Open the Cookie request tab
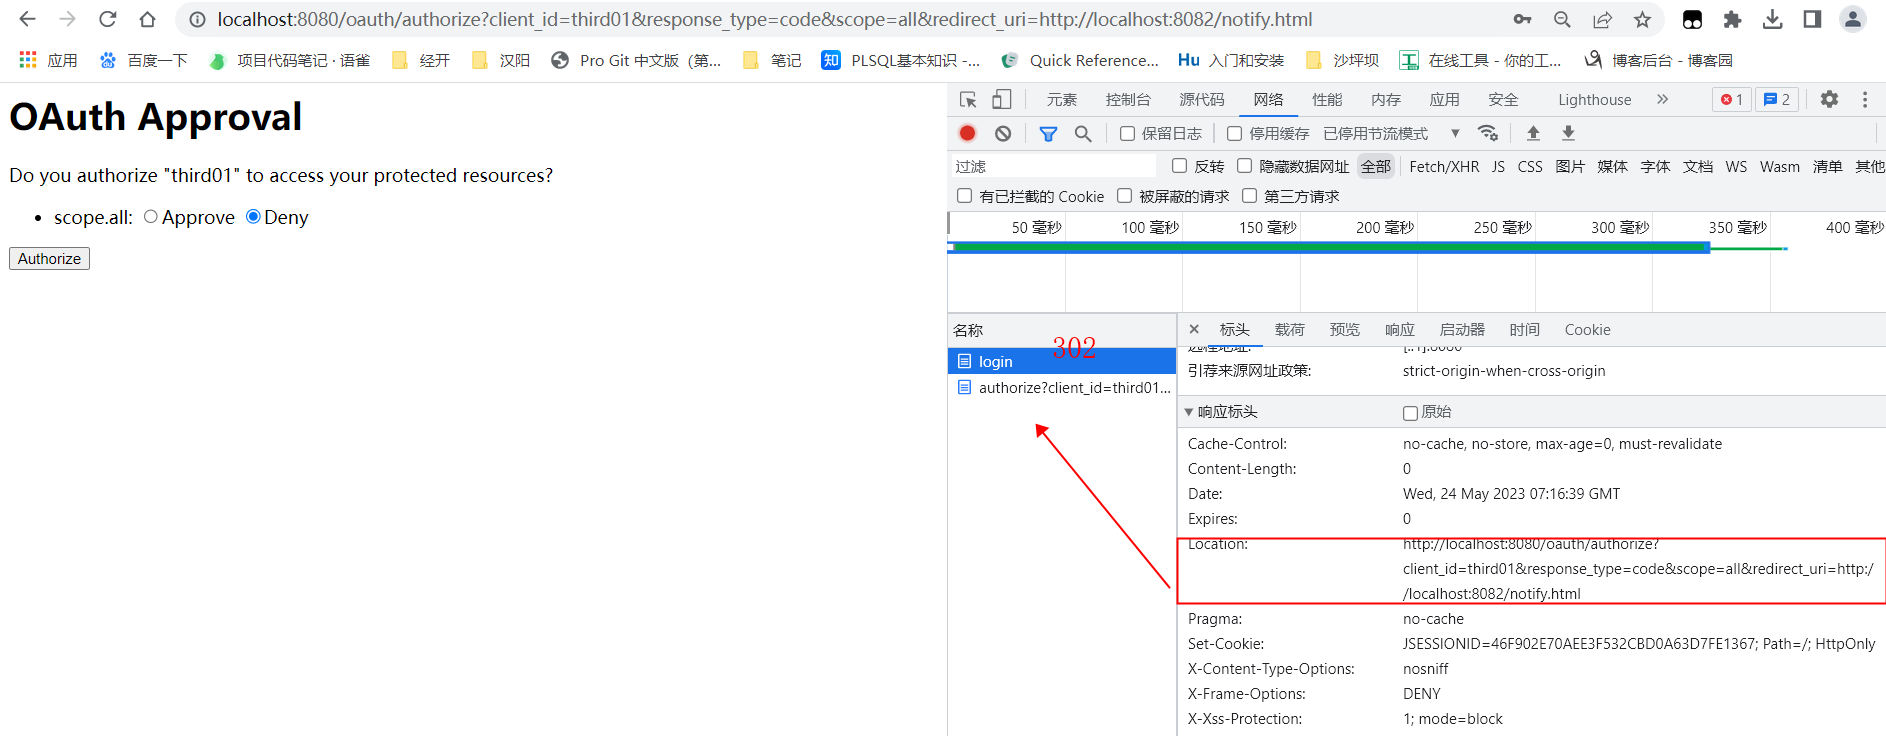The height and width of the screenshot is (736, 1886). point(1587,329)
